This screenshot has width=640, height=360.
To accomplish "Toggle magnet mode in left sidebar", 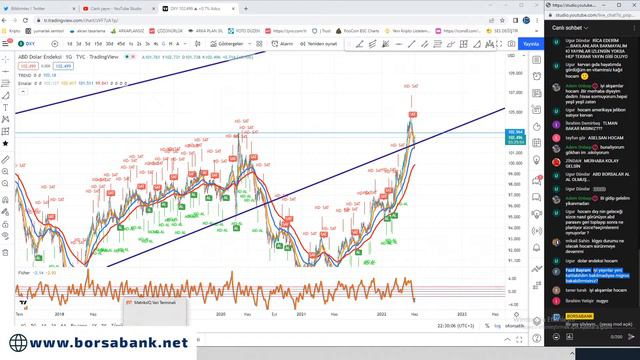I will (5, 200).
